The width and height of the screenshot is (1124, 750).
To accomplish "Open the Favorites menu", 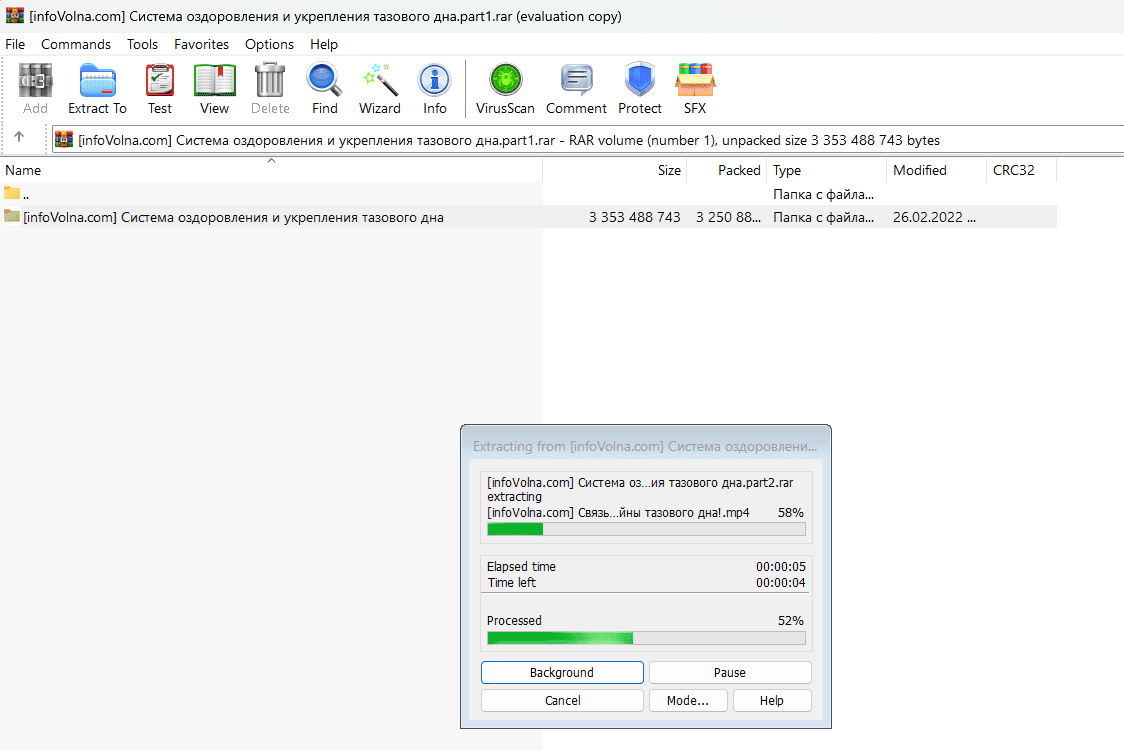I will (201, 44).
